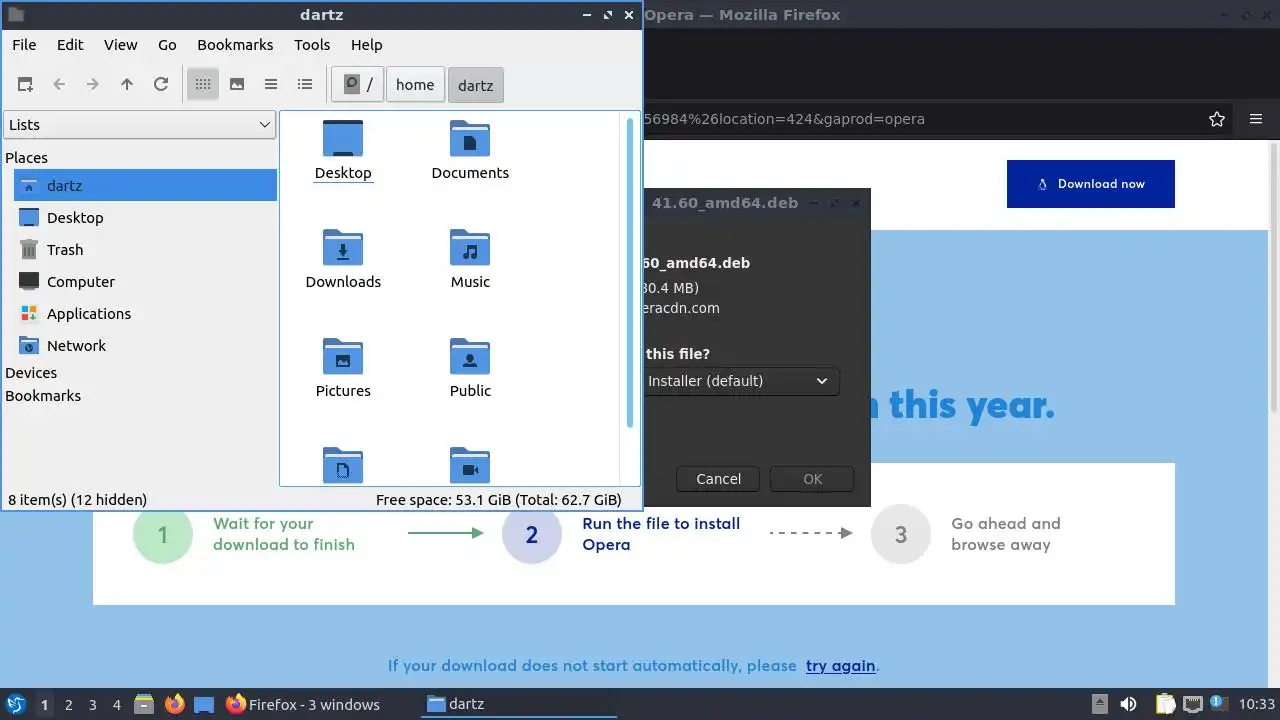Select Desktop in Places sidebar
This screenshot has width=1280, height=720.
coord(145,217)
